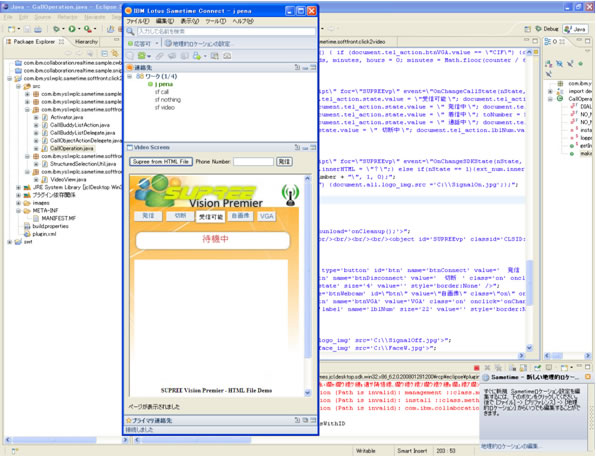Toggle the 受信可能 button in SUPREE page

click(211, 217)
